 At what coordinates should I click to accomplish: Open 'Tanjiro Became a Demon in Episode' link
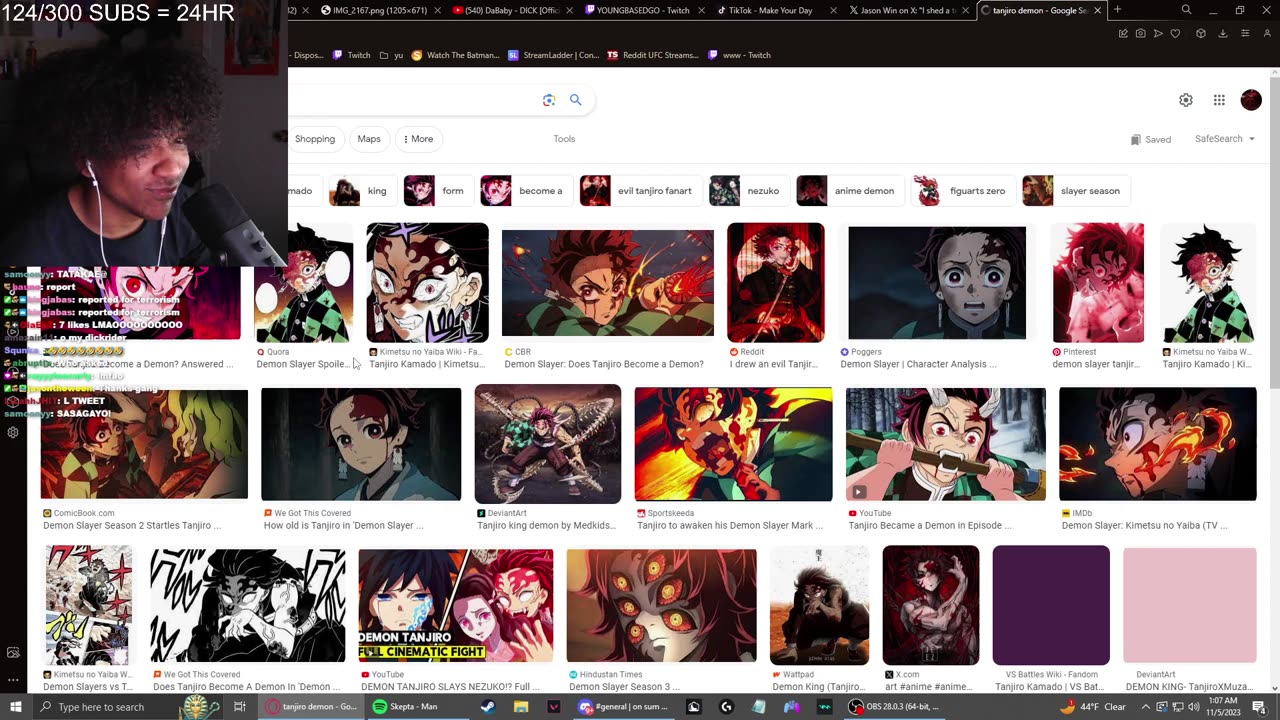click(930, 526)
